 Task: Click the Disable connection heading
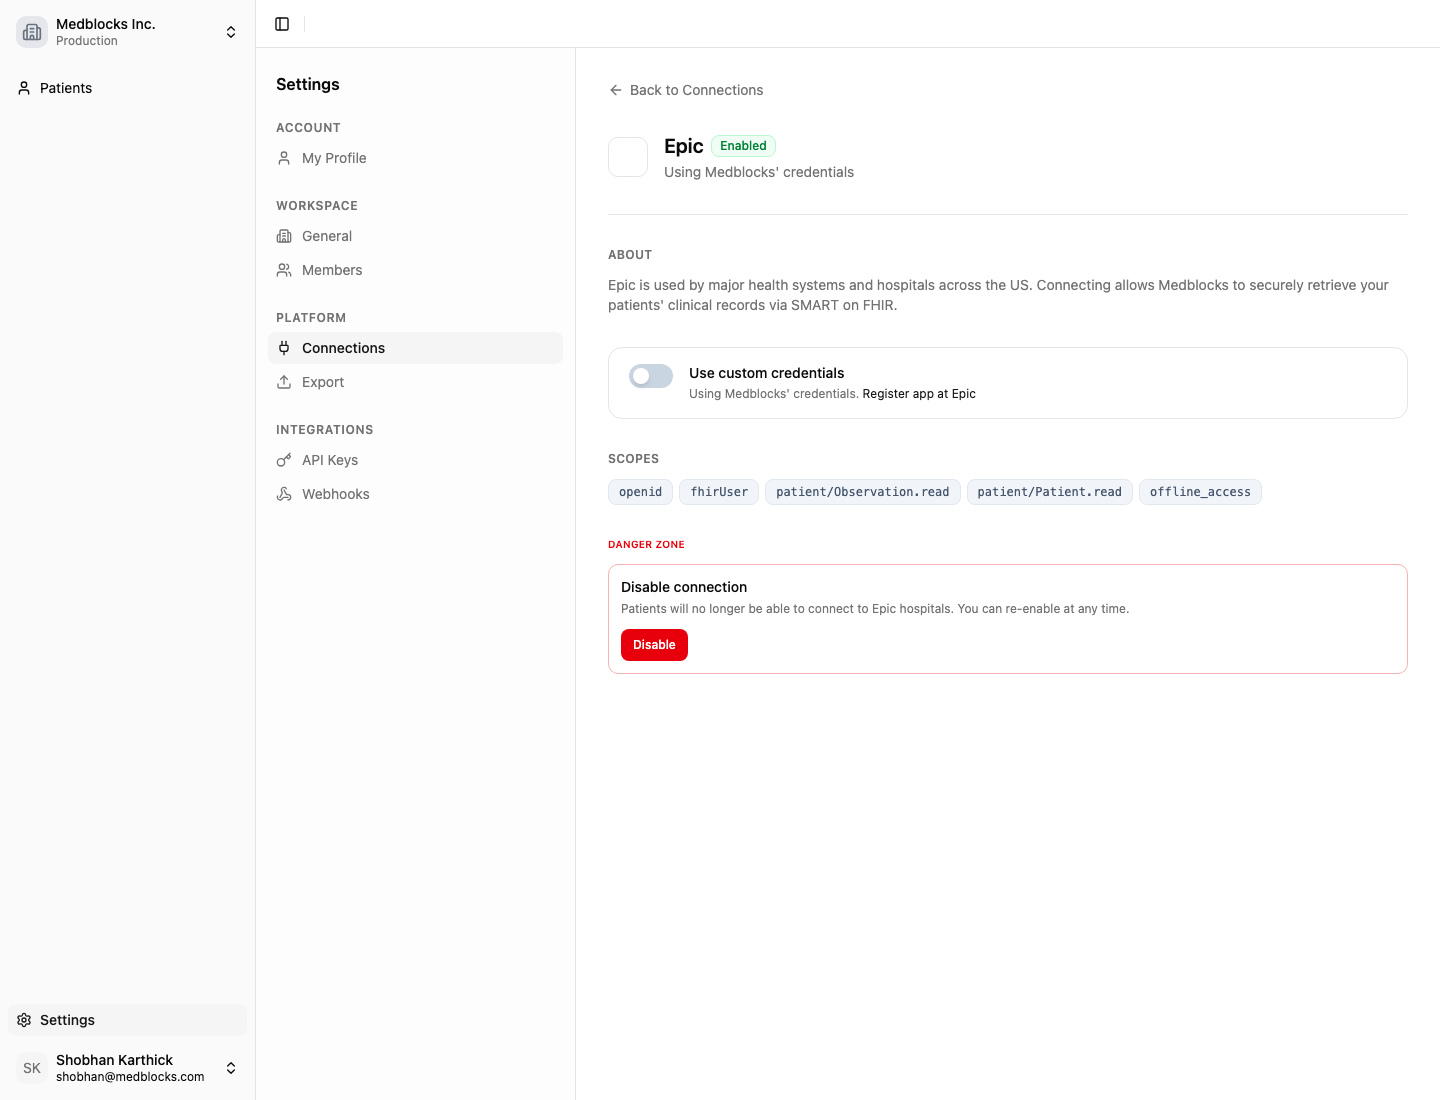tap(684, 587)
